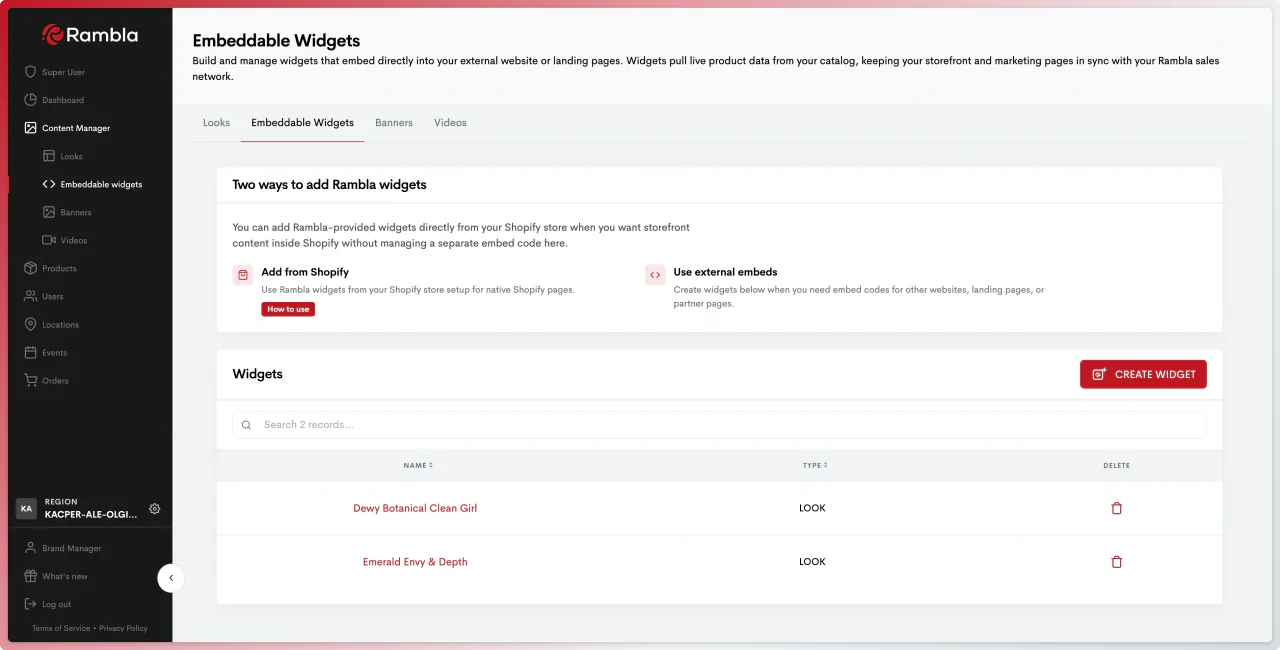1280x650 pixels.
Task: Click the Content Manager image icon
Action: pos(31,128)
